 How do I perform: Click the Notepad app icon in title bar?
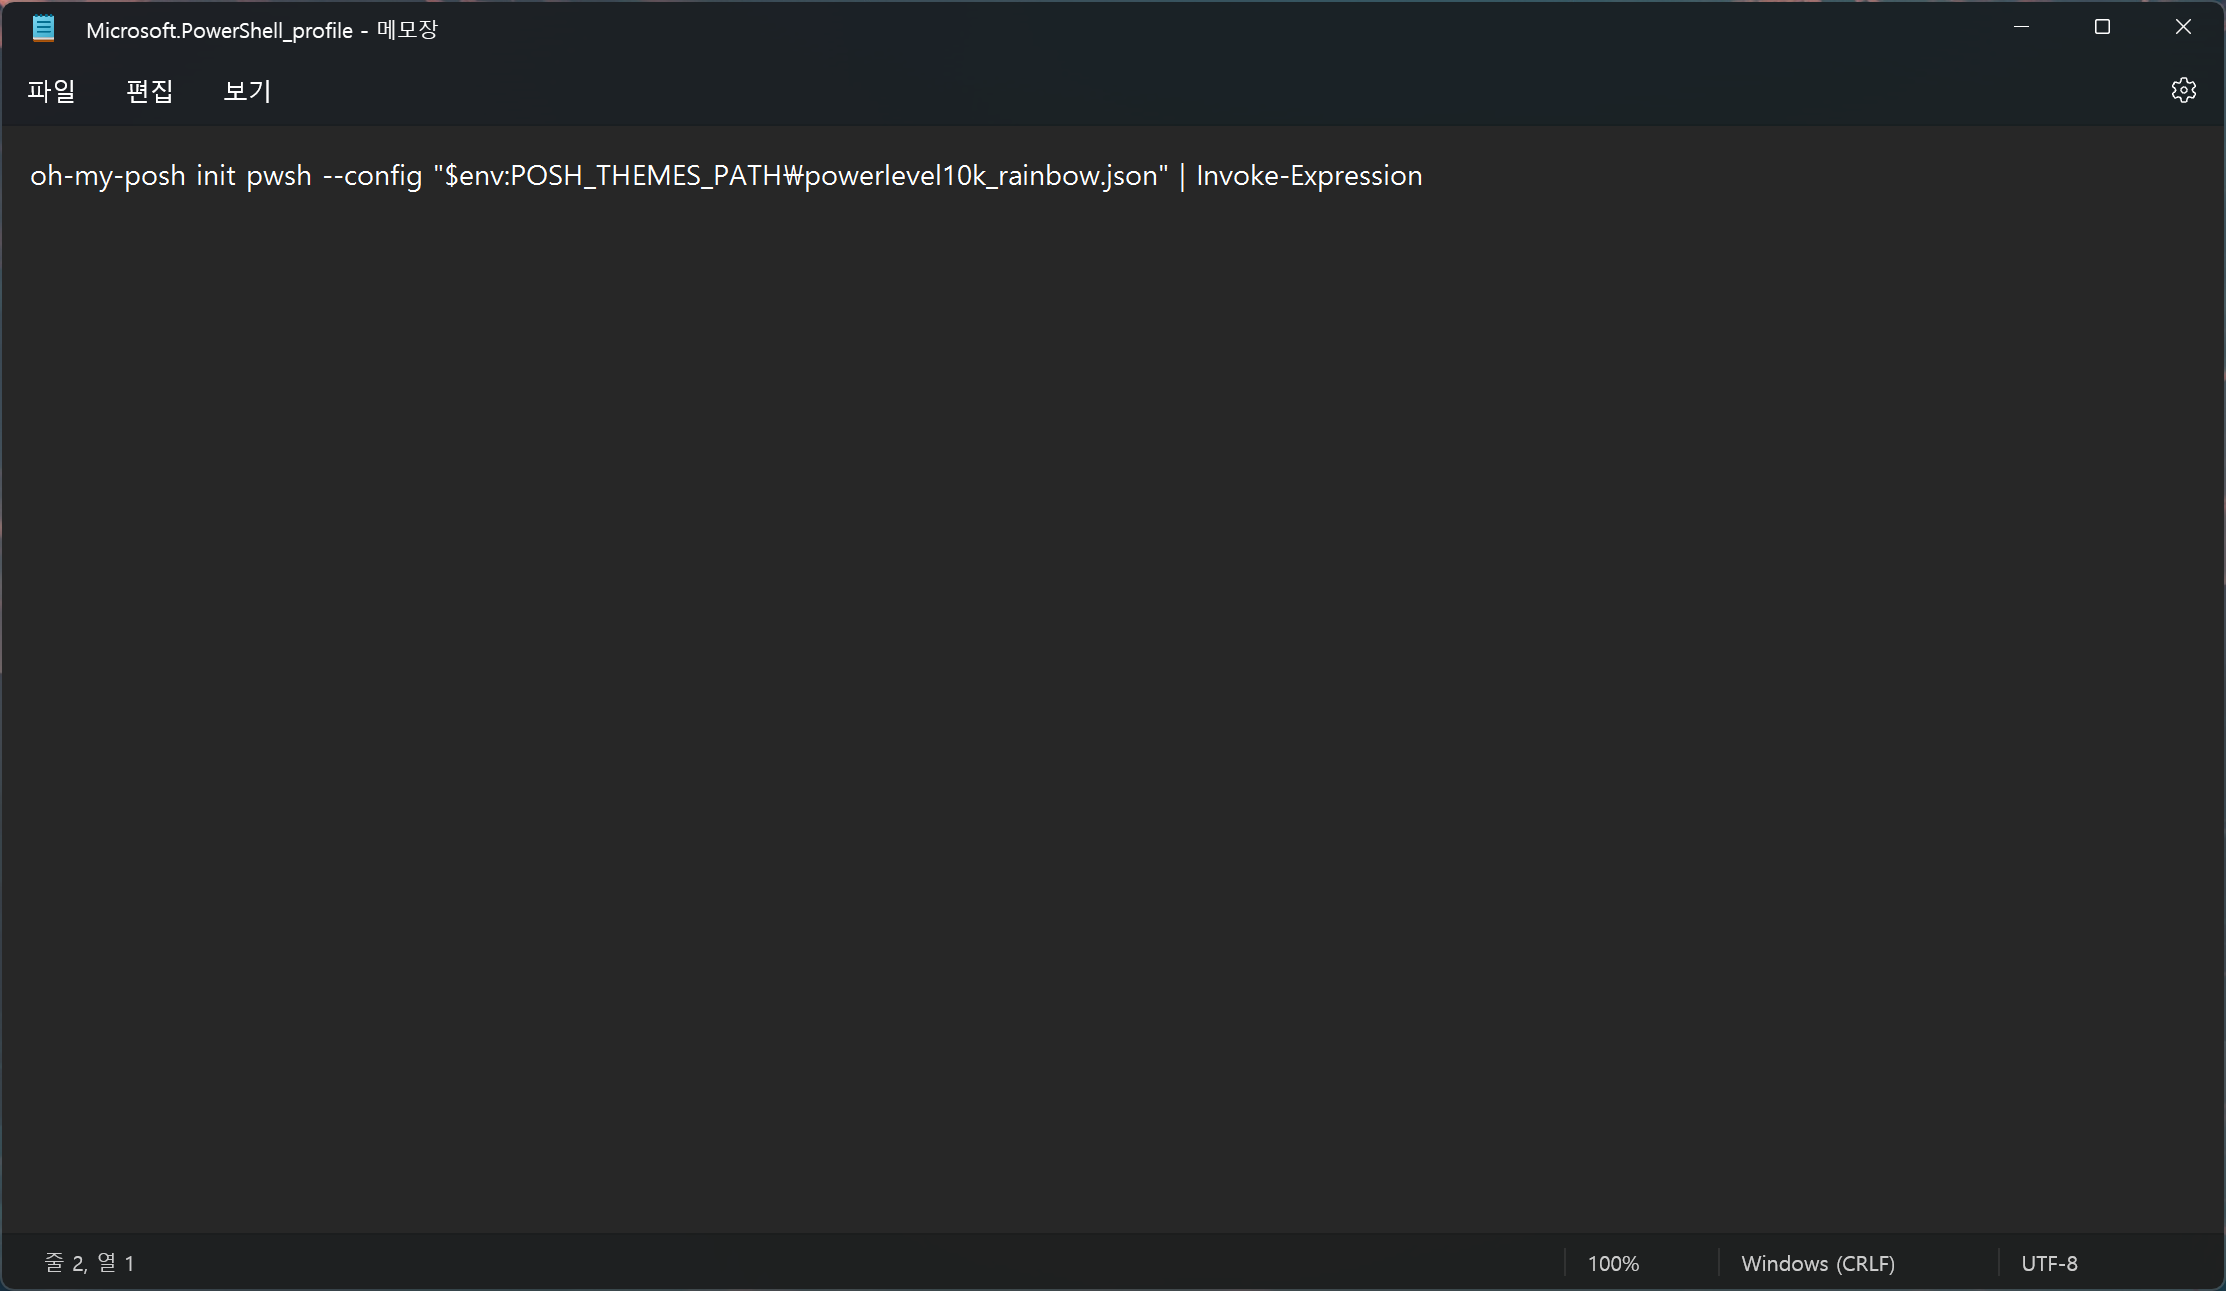click(43, 29)
